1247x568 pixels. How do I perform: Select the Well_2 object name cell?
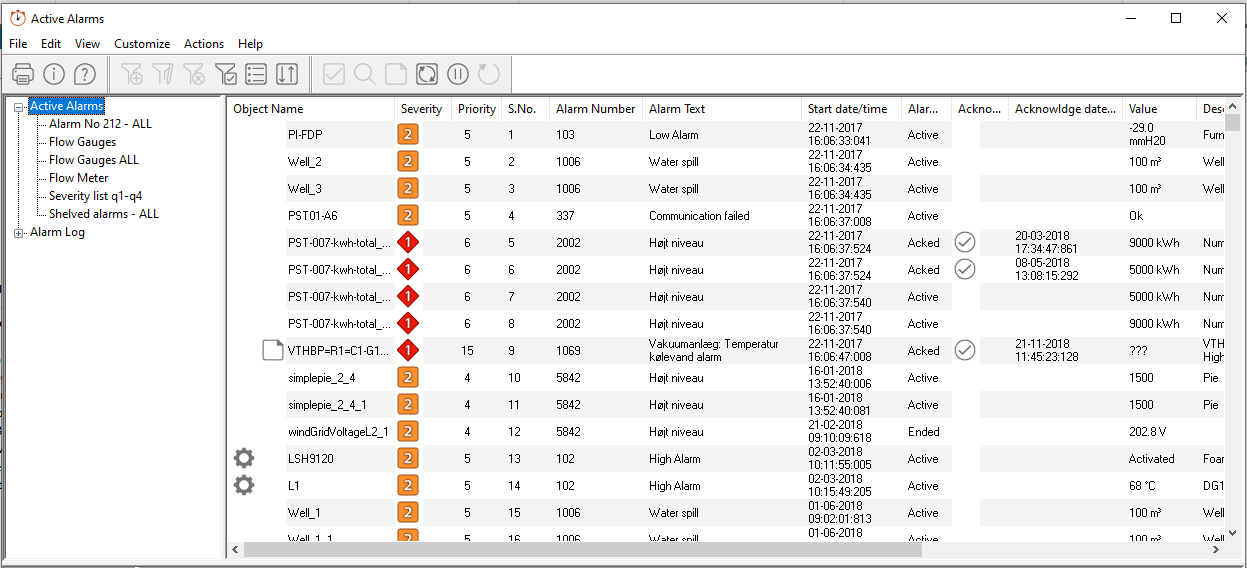305,162
